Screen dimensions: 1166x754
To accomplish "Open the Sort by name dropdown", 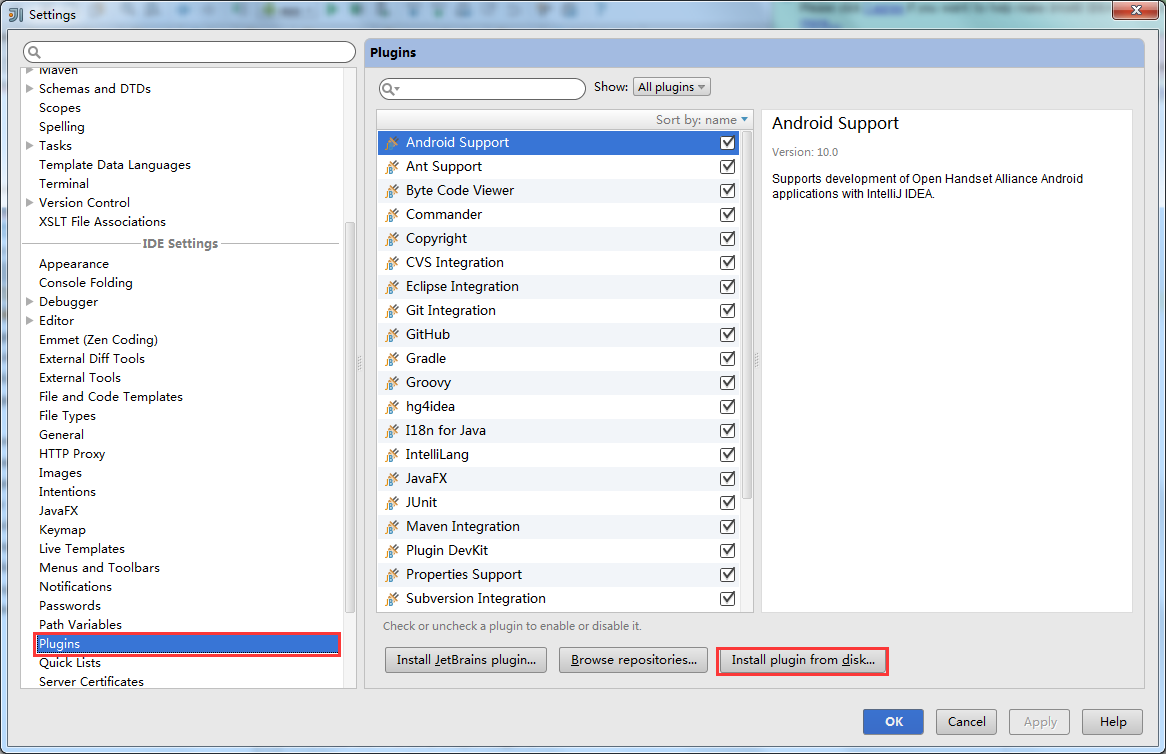I will point(701,120).
